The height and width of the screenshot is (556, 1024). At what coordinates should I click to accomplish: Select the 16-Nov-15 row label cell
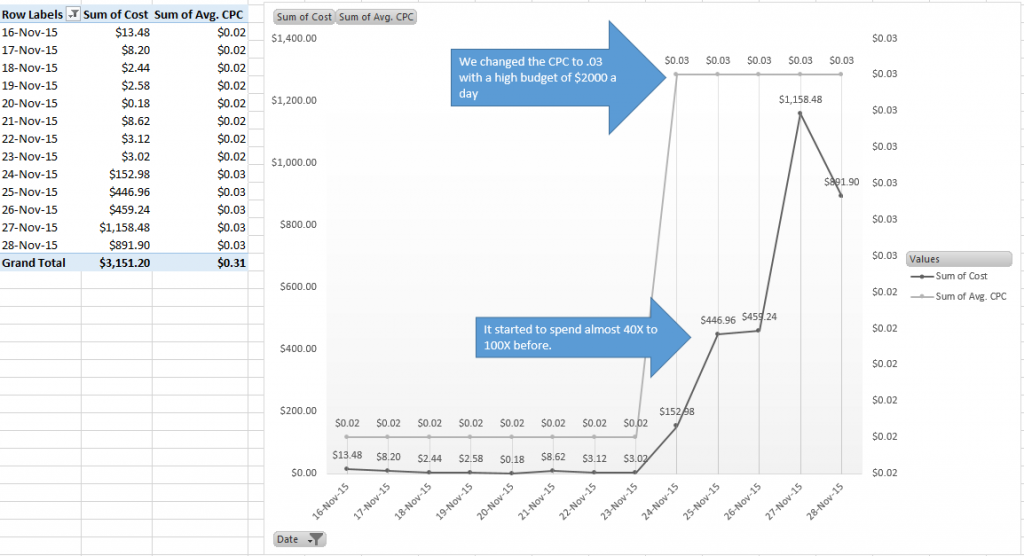click(30, 33)
